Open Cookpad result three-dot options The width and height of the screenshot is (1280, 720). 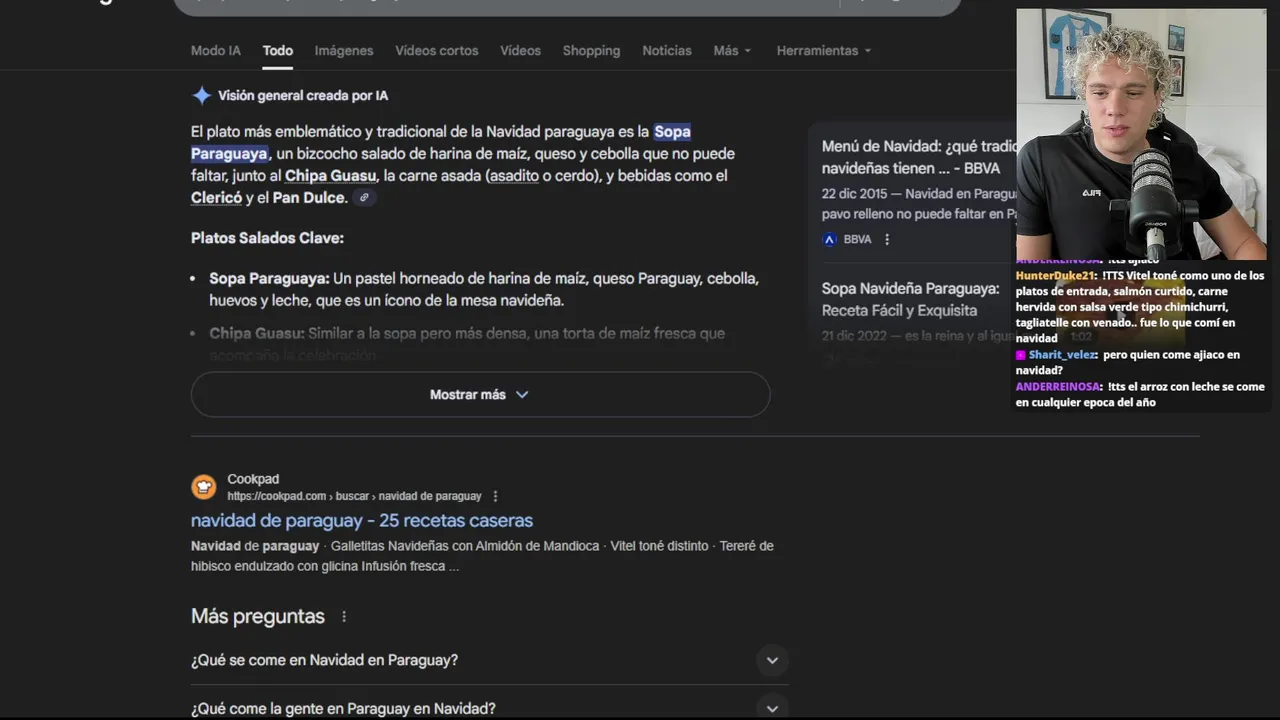[x=495, y=496]
